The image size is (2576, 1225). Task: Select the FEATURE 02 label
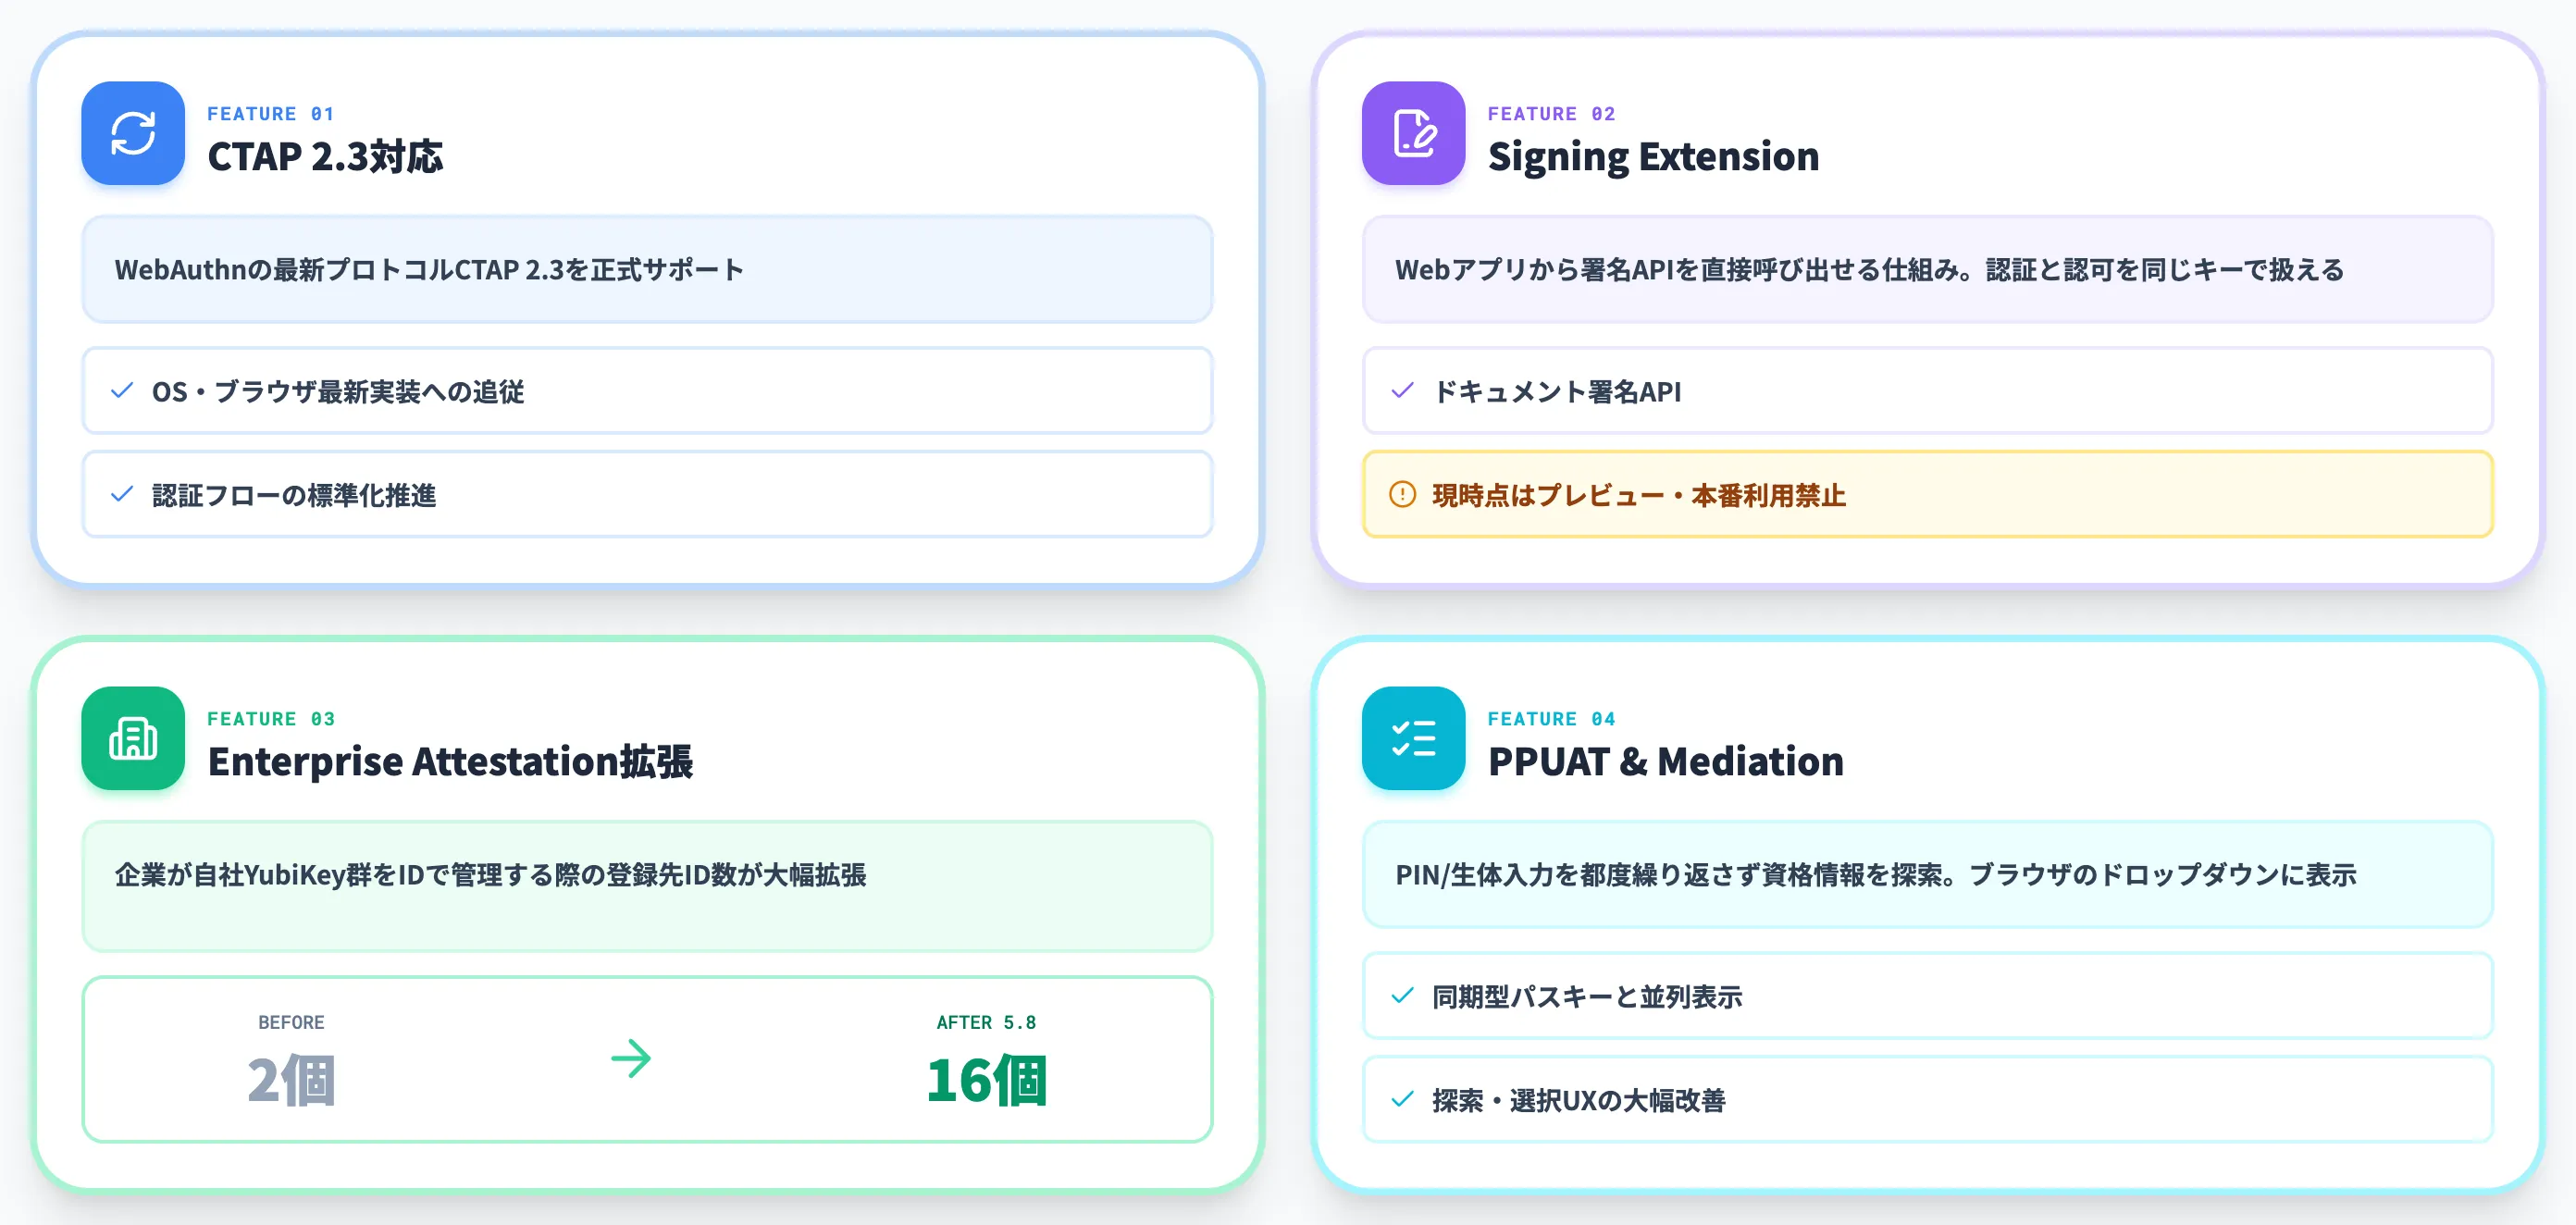(x=1551, y=114)
